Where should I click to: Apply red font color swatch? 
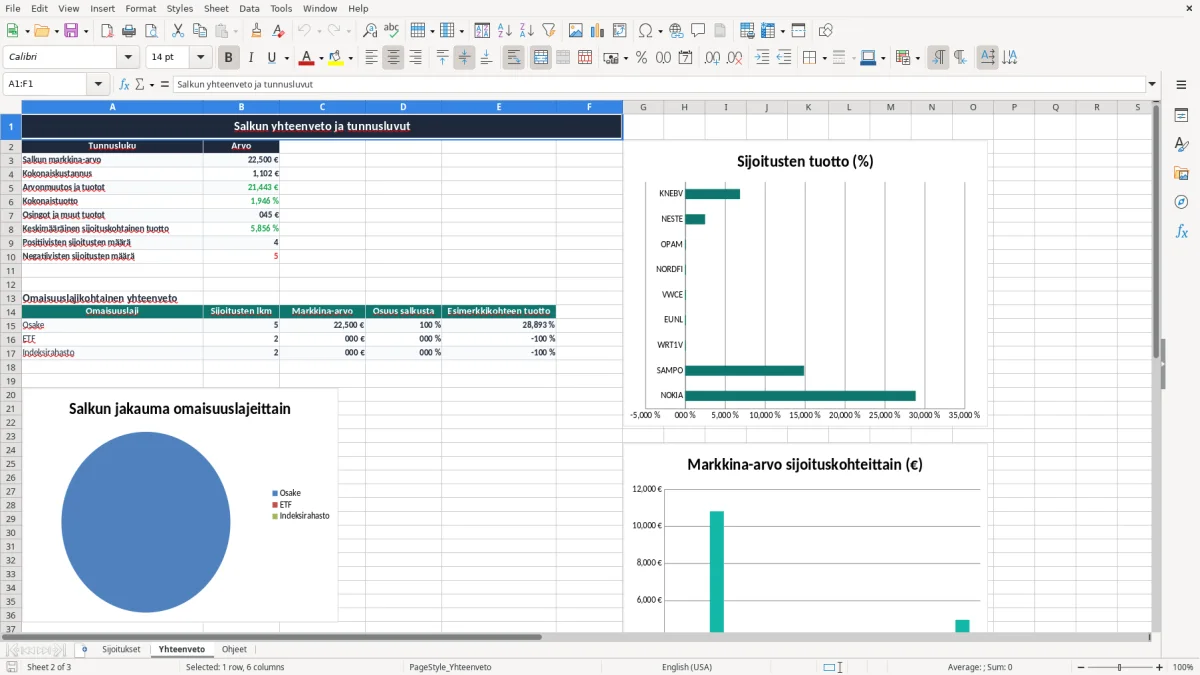(307, 58)
